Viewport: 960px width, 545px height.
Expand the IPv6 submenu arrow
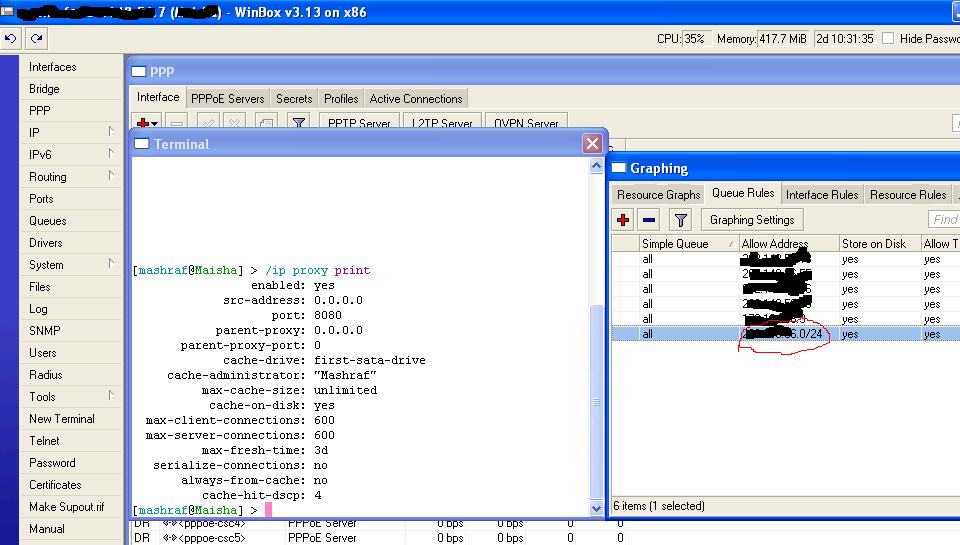[111, 154]
